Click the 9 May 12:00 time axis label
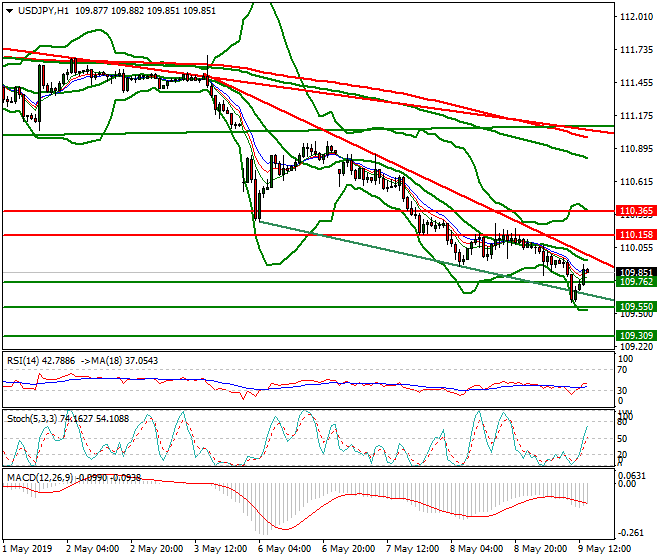660x560 pixels. [x=604, y=549]
